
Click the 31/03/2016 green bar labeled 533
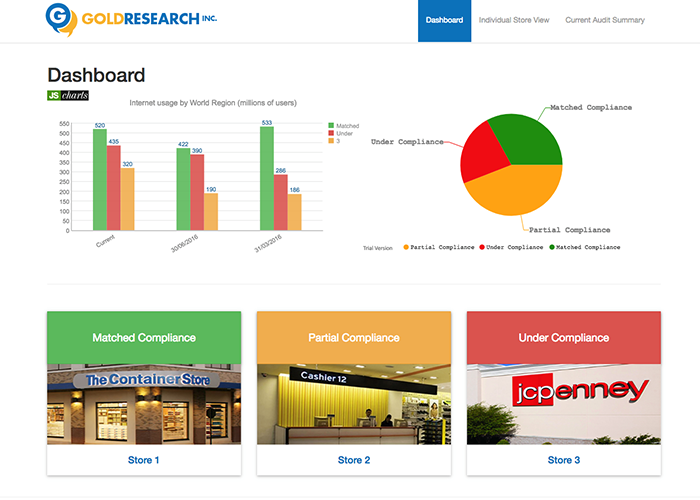(266, 178)
